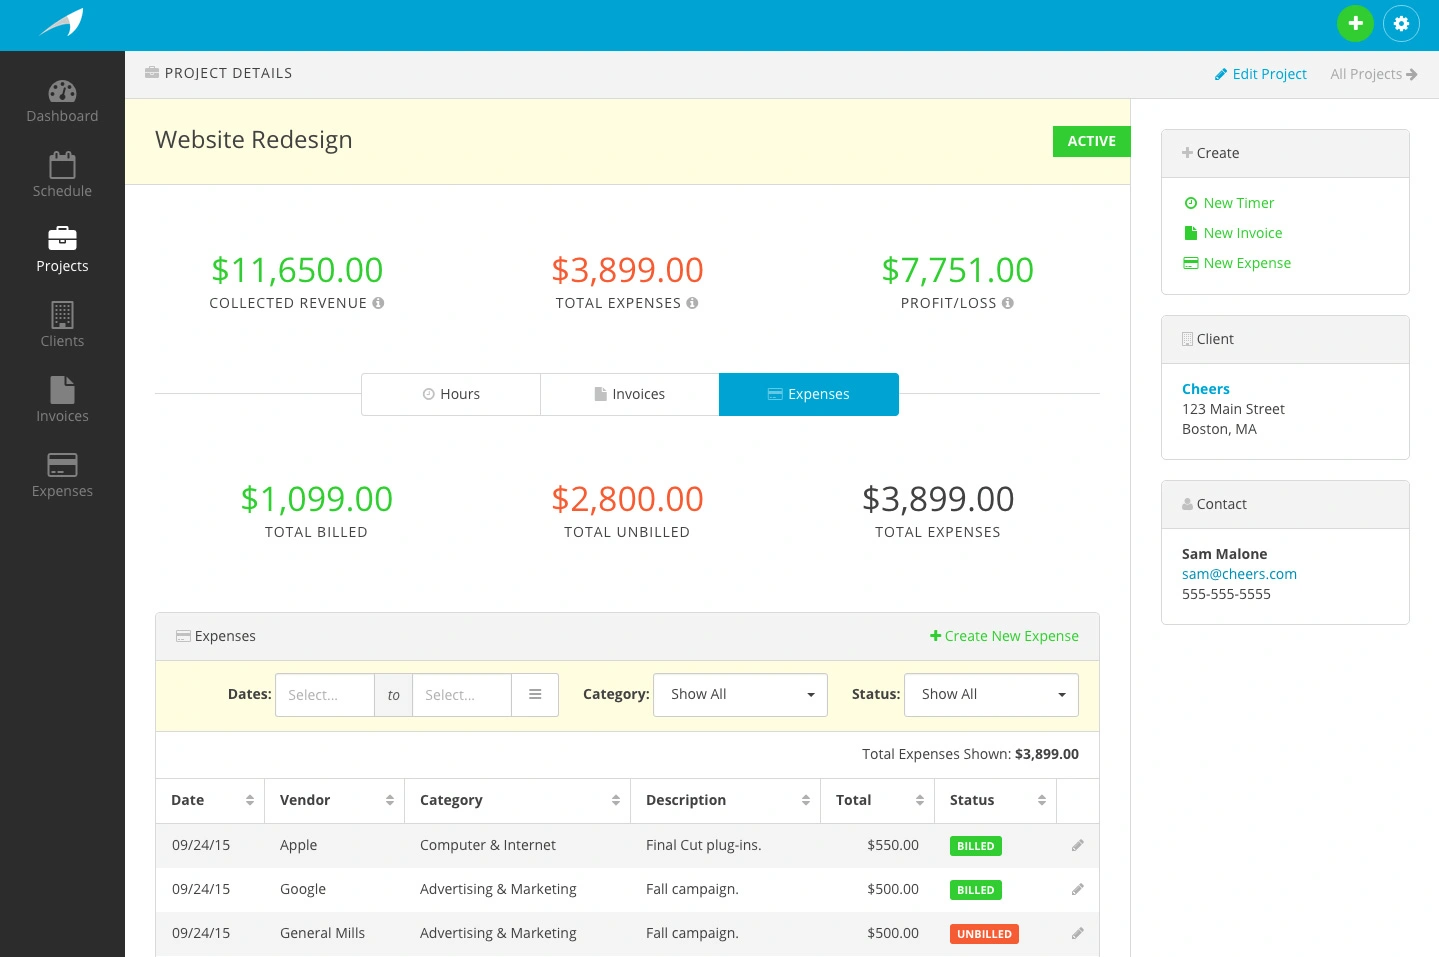The image size is (1439, 957).
Task: Open the Dashboard from the sidebar
Action: point(62,98)
